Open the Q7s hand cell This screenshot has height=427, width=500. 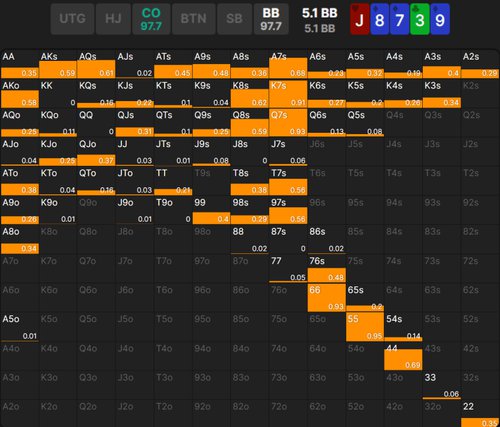pos(288,123)
